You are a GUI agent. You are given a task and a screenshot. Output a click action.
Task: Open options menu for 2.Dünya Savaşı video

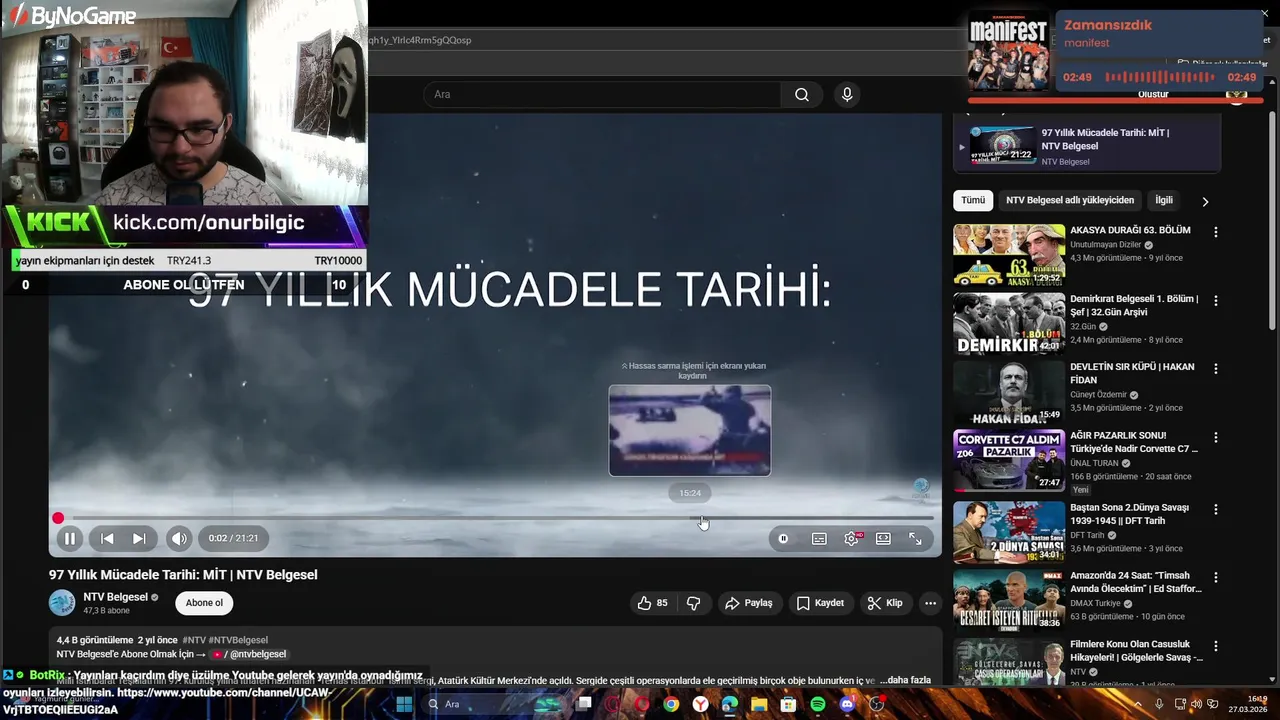(x=1216, y=508)
